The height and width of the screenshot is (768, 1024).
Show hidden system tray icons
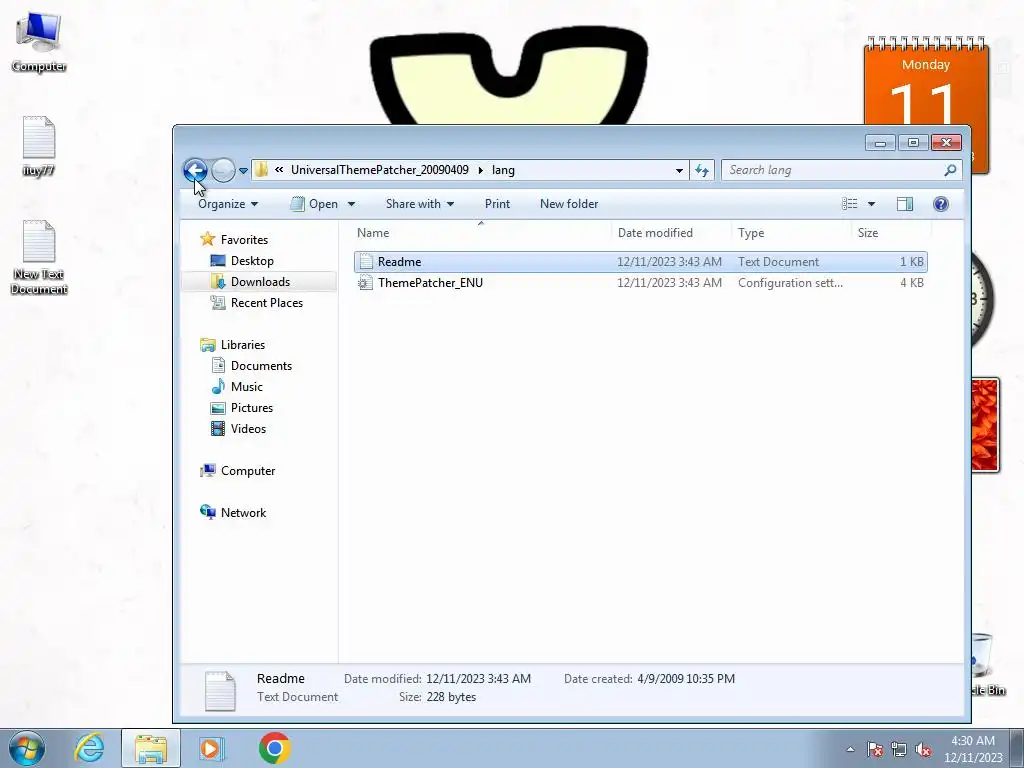point(850,749)
